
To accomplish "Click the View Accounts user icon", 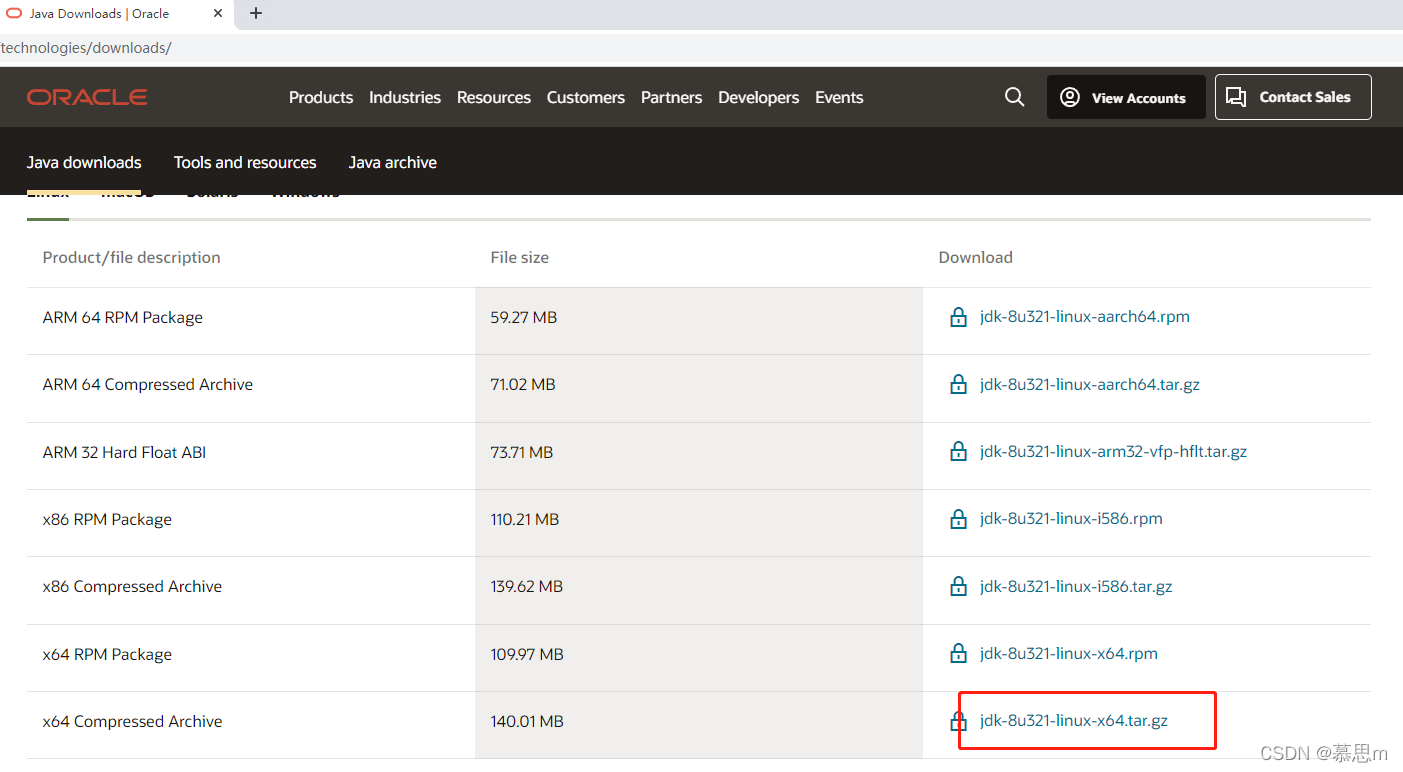I will point(1070,97).
